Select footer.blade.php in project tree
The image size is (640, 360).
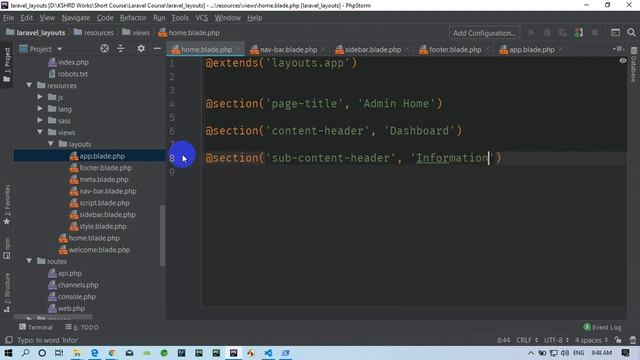coord(105,168)
